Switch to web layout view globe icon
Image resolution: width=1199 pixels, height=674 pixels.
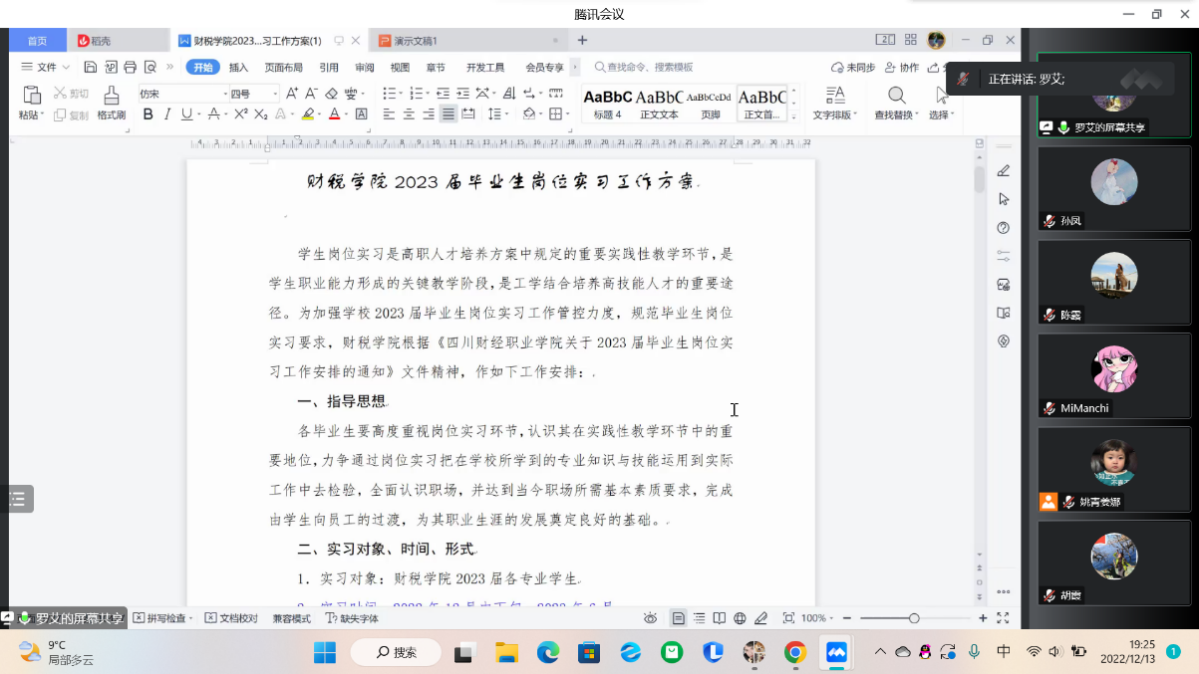pyautogui.click(x=739, y=618)
